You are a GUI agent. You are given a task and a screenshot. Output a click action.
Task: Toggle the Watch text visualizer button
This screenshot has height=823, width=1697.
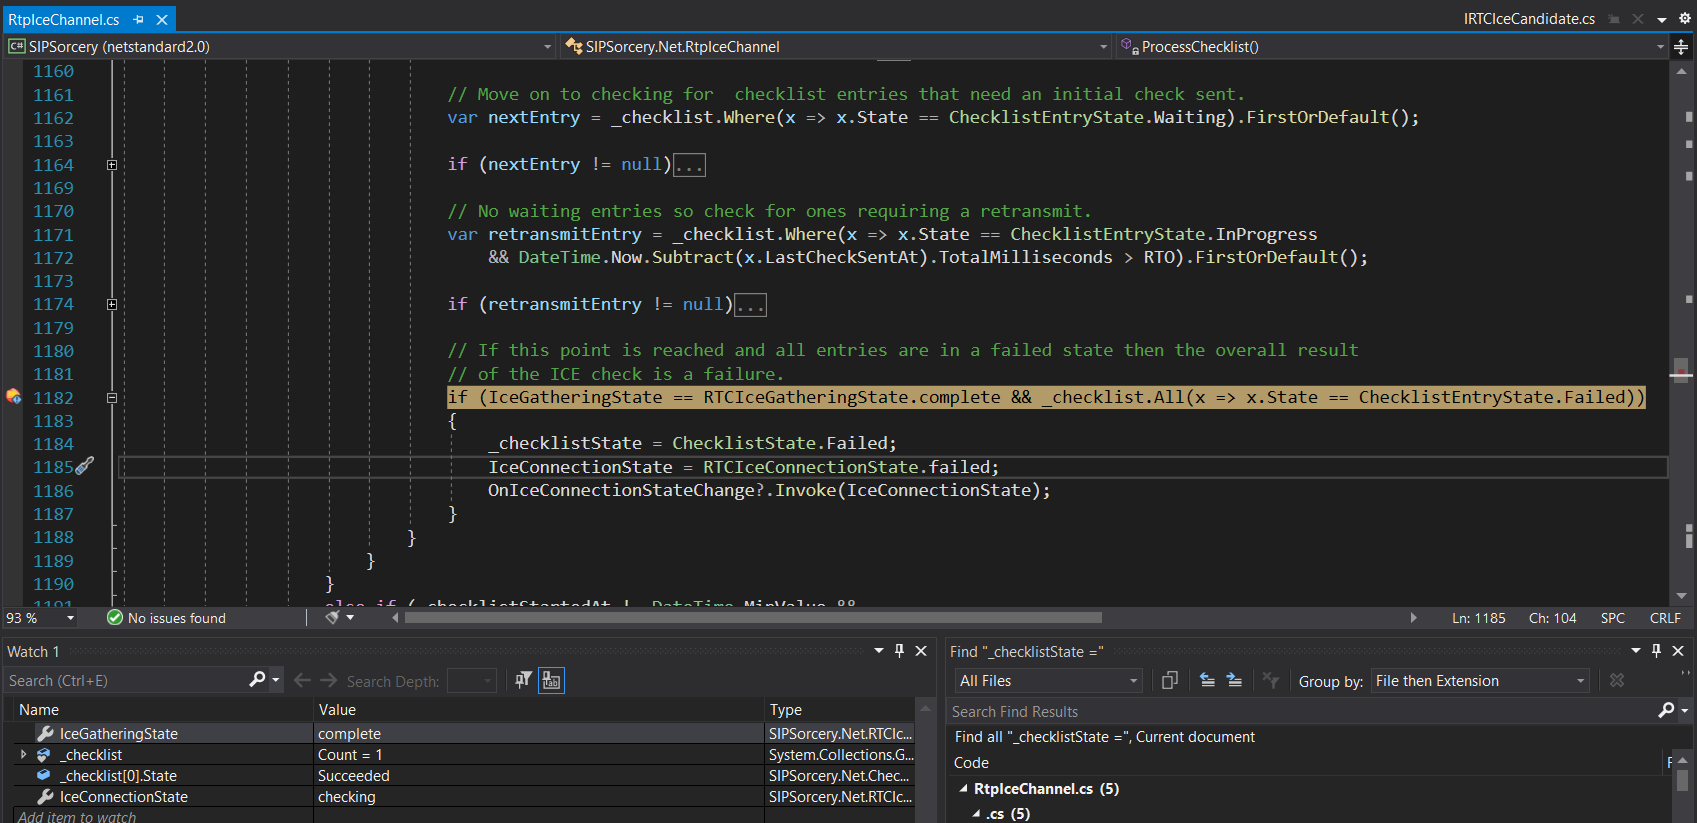click(551, 680)
